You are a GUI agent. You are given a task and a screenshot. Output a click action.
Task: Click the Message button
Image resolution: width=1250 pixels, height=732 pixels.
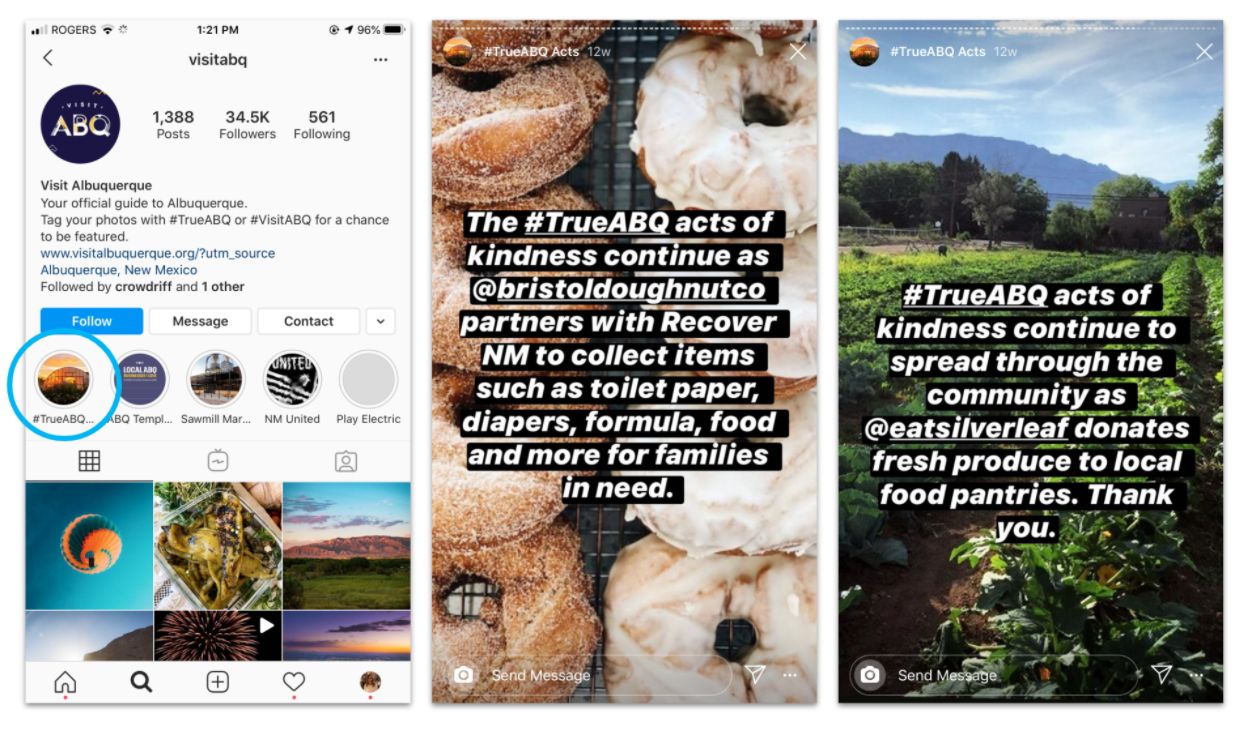tap(200, 321)
